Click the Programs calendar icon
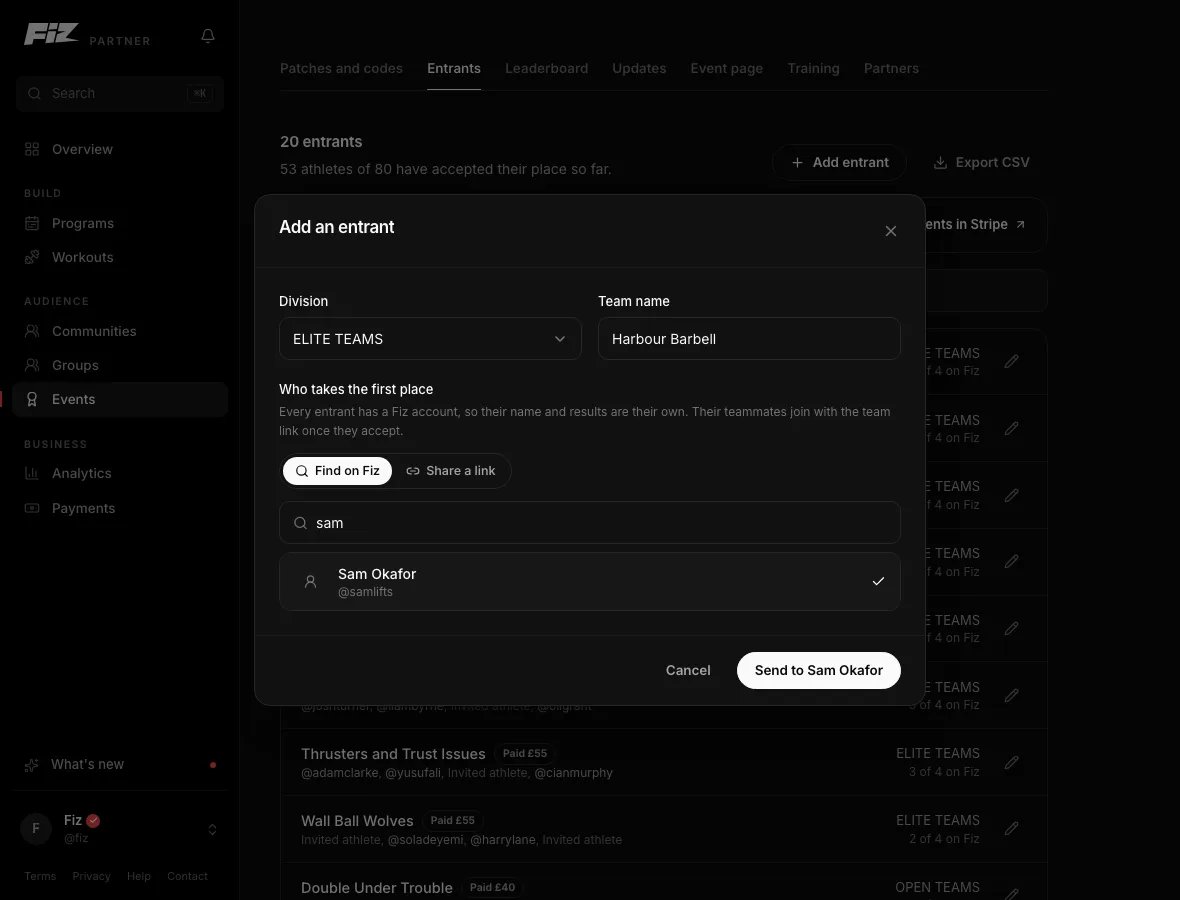1180x900 pixels. 32,223
